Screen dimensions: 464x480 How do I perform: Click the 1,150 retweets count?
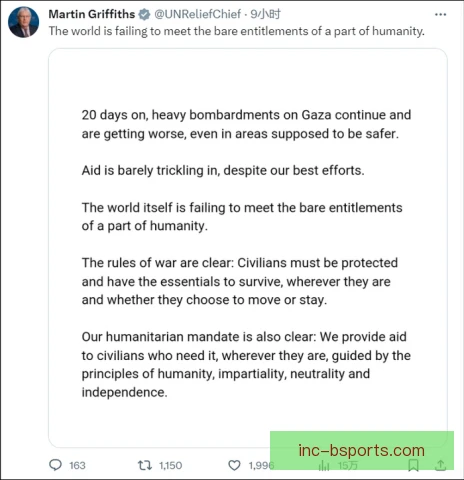pyautogui.click(x=170, y=465)
